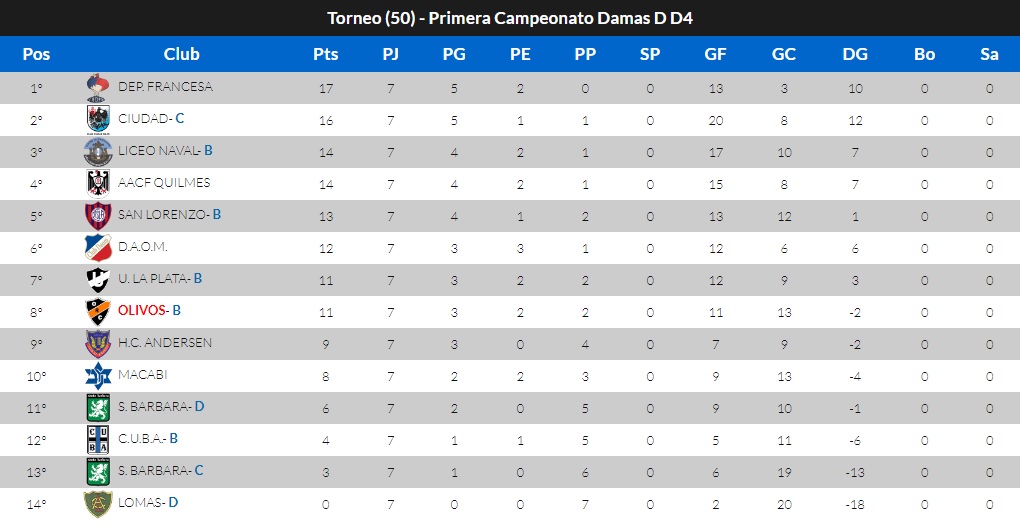Click the San Lorenzo club crest

(x=97, y=216)
